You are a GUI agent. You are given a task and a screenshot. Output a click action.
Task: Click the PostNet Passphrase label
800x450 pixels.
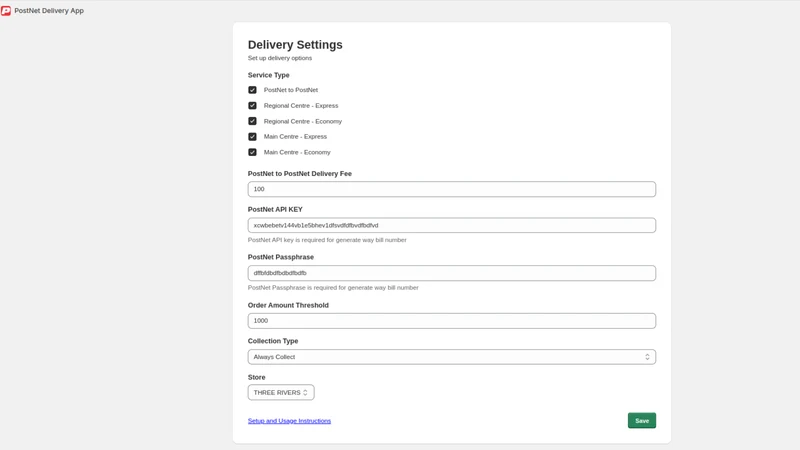pyautogui.click(x=281, y=257)
